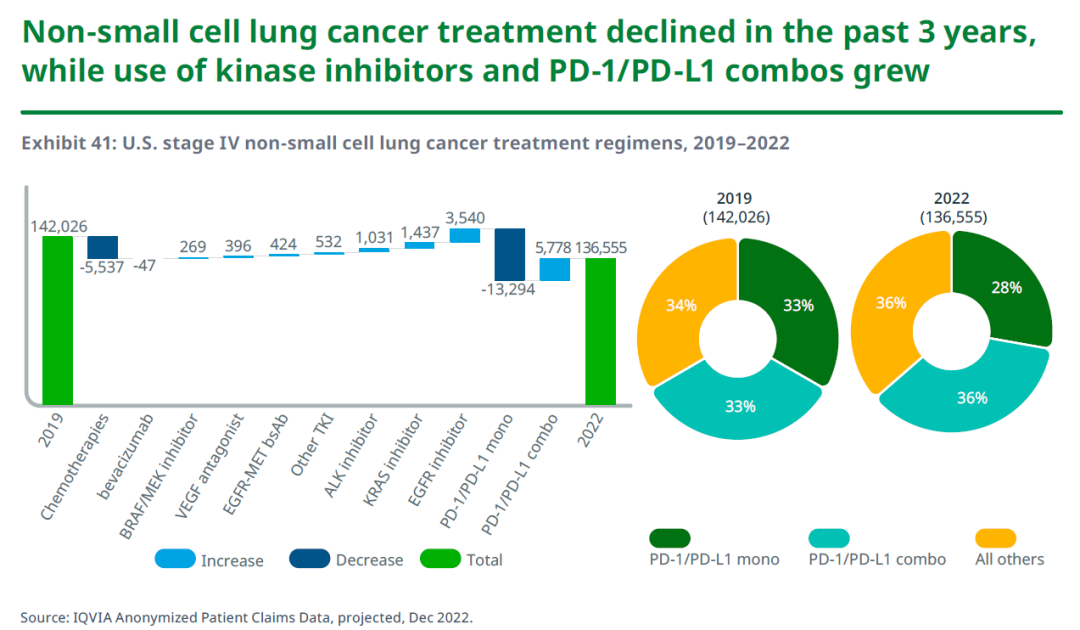1080x630 pixels.
Task: Click the PD-1/PD-L1 combo legend swatch
Action: point(829,538)
